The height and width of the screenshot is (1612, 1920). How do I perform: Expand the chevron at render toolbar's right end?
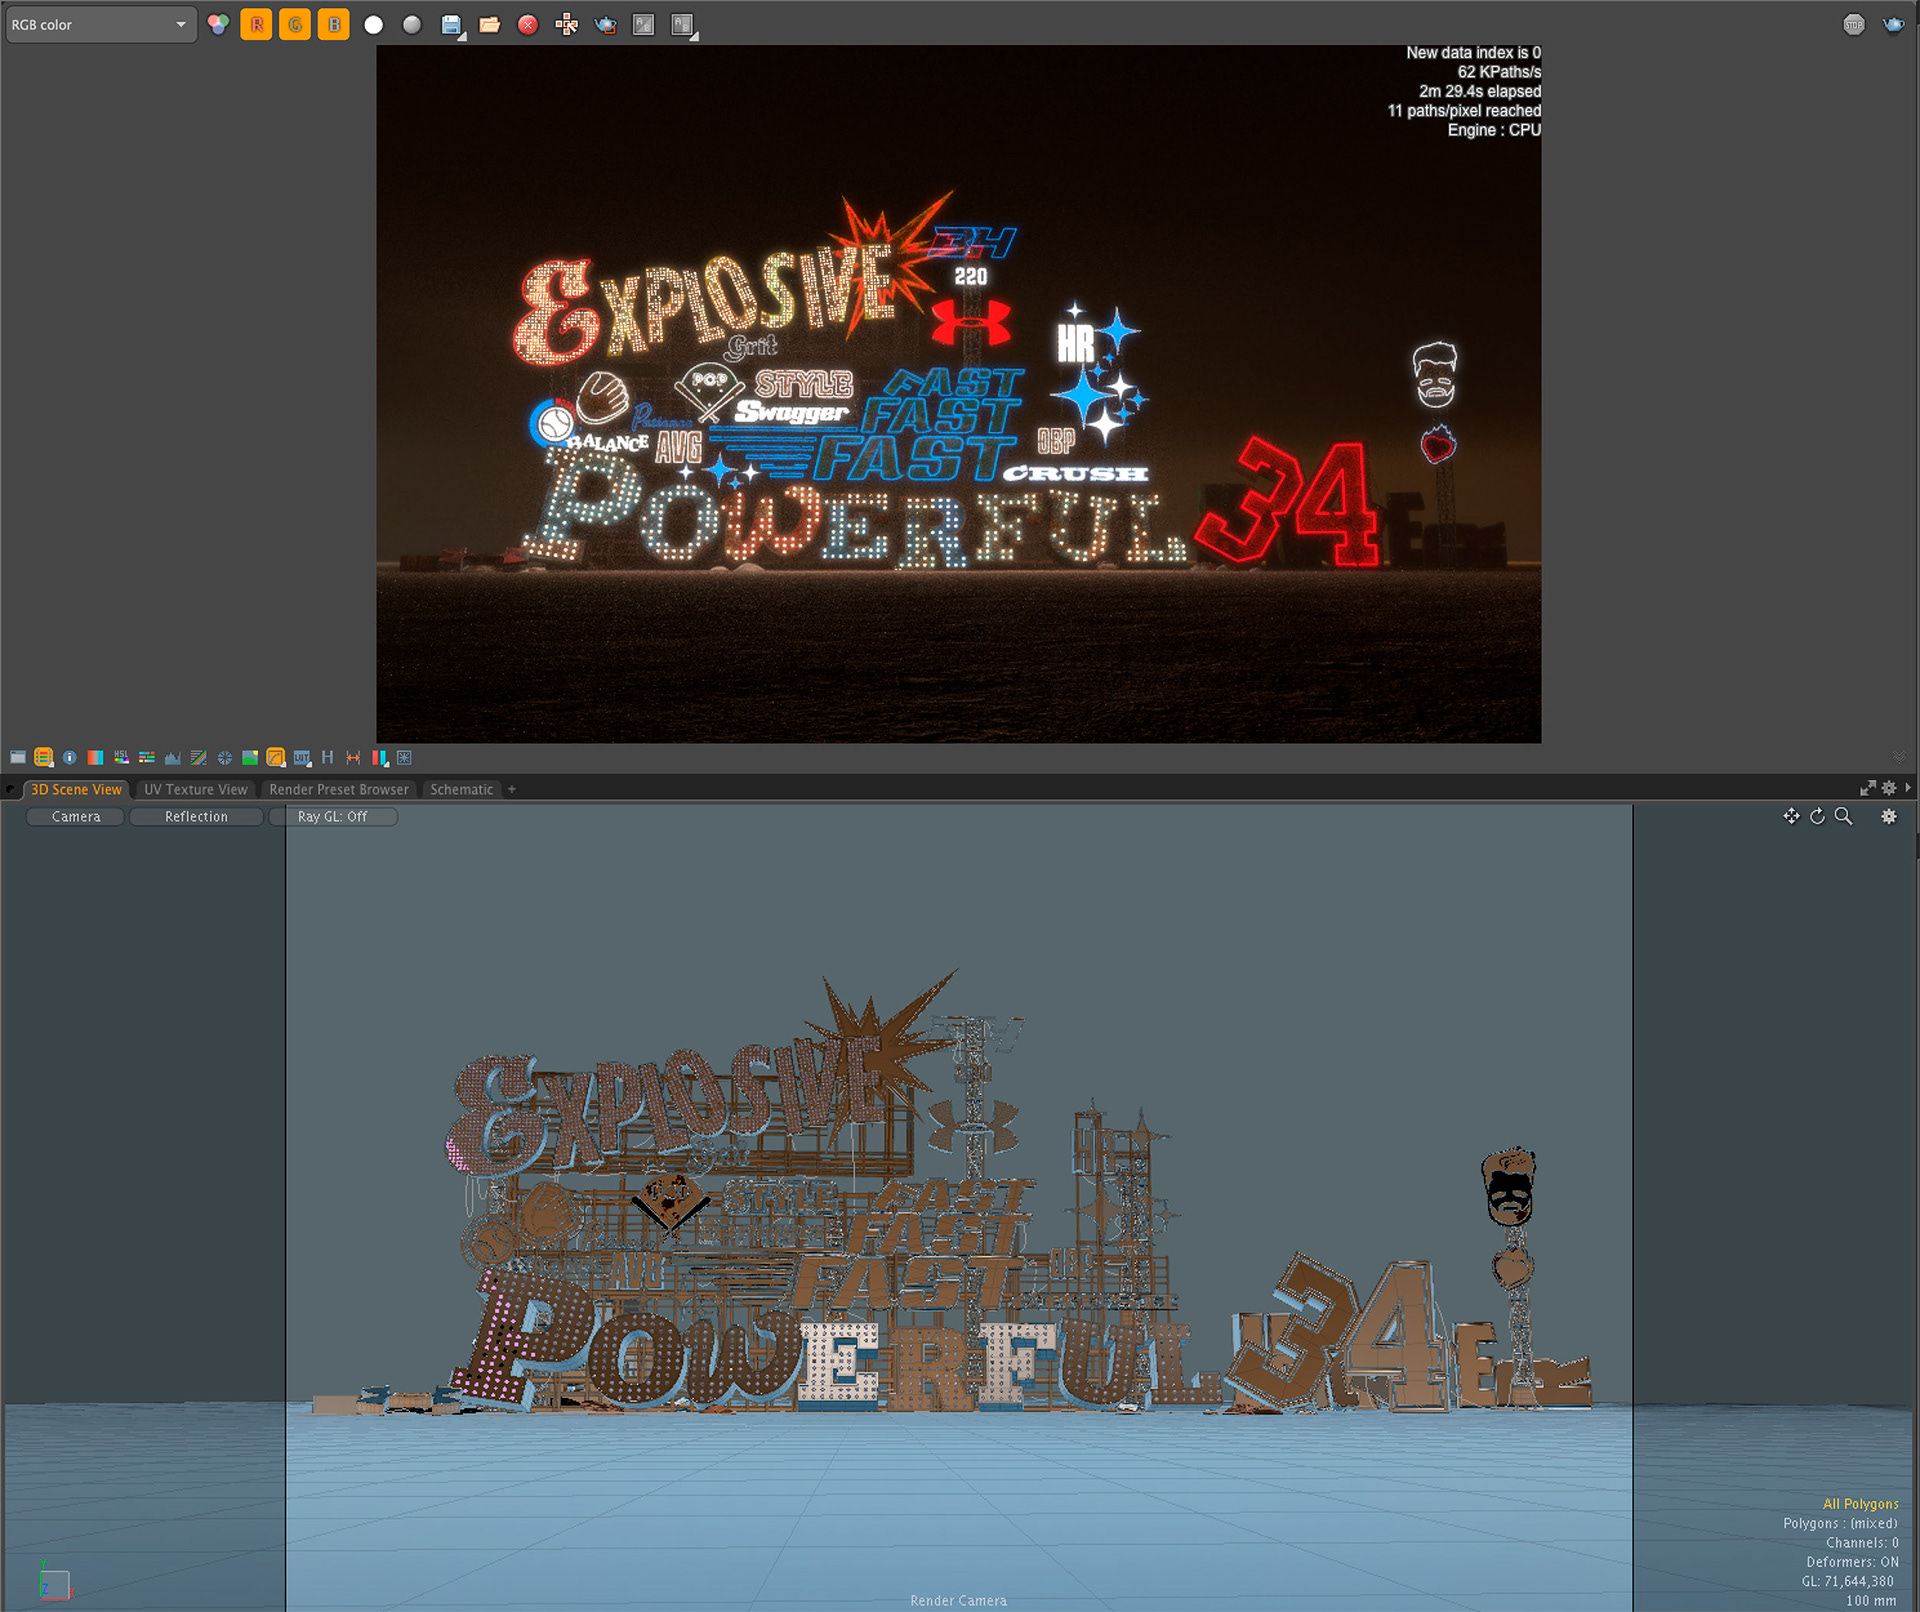(1899, 758)
